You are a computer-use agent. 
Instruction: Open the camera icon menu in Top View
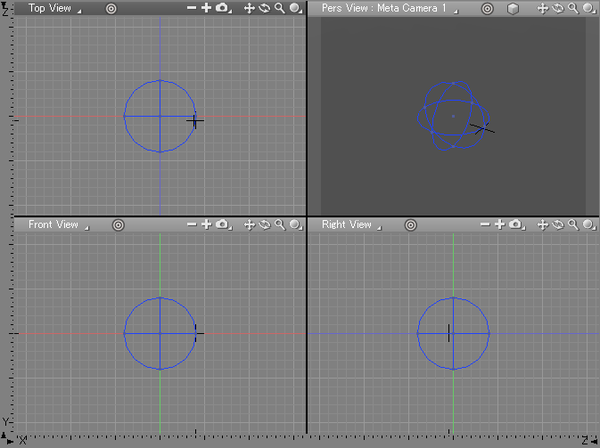pos(223,8)
